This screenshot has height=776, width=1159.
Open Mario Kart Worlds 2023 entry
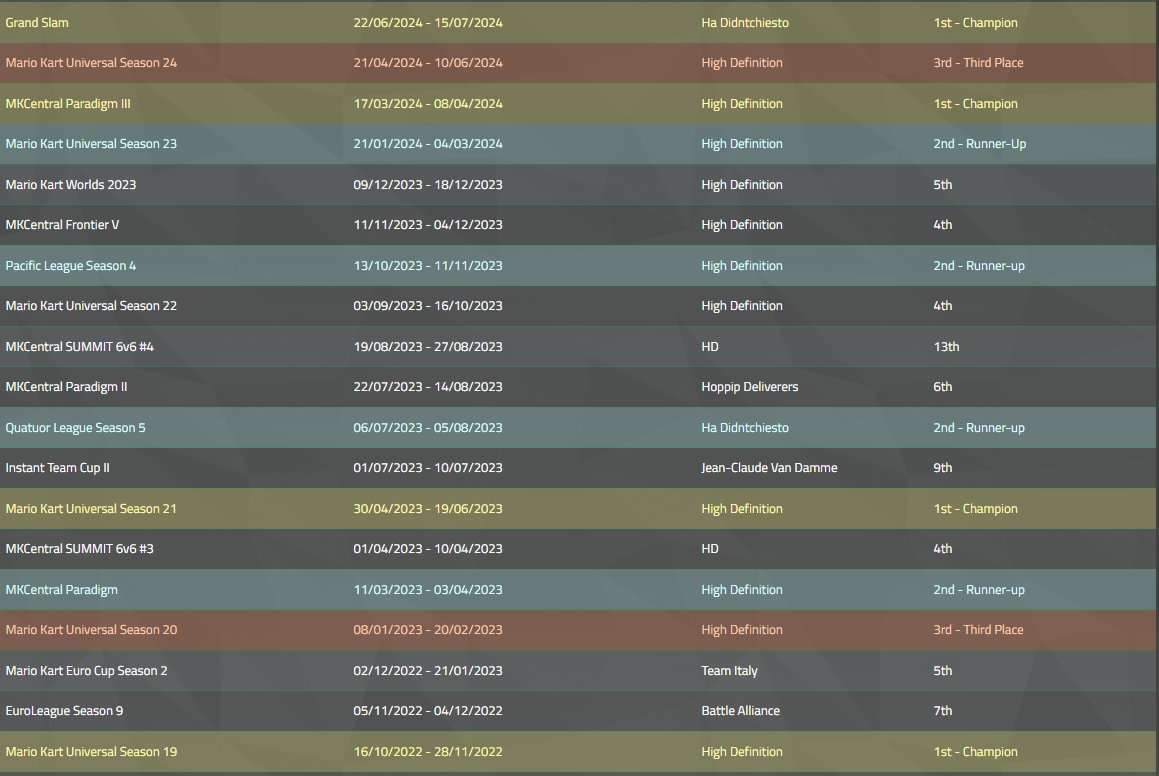[71, 185]
